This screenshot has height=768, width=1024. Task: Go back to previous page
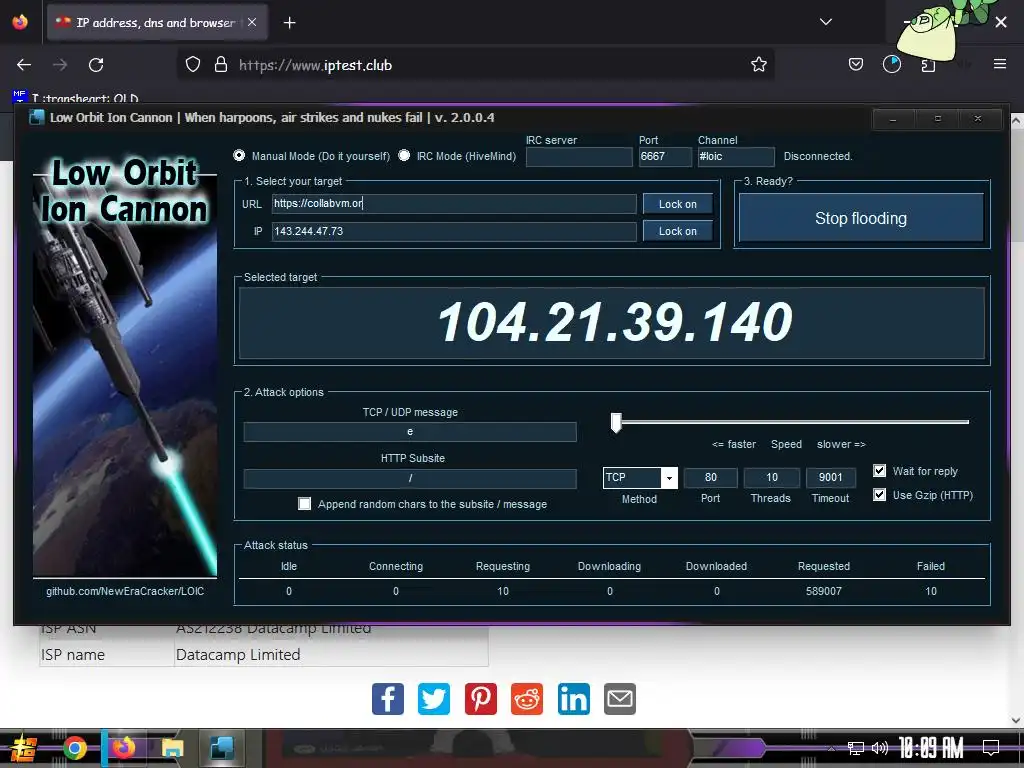24,65
